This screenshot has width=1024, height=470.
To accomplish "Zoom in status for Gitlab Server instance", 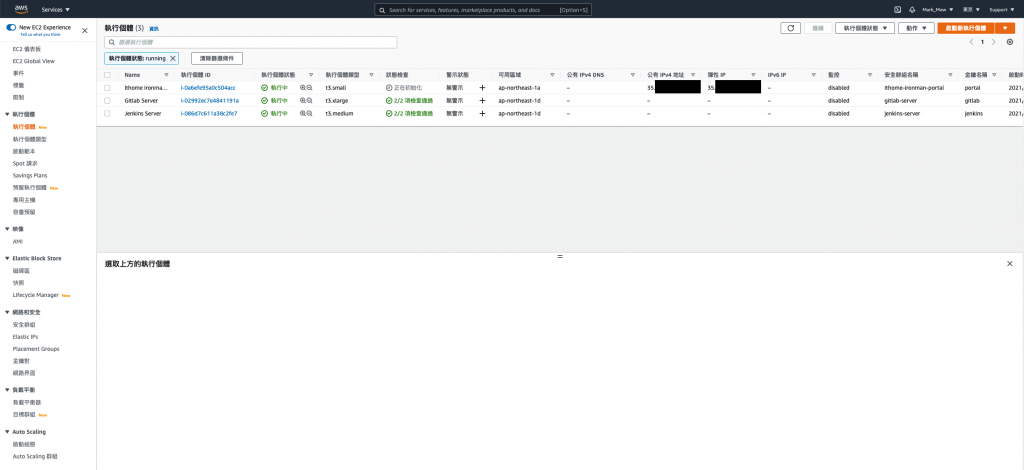I will [303, 101].
